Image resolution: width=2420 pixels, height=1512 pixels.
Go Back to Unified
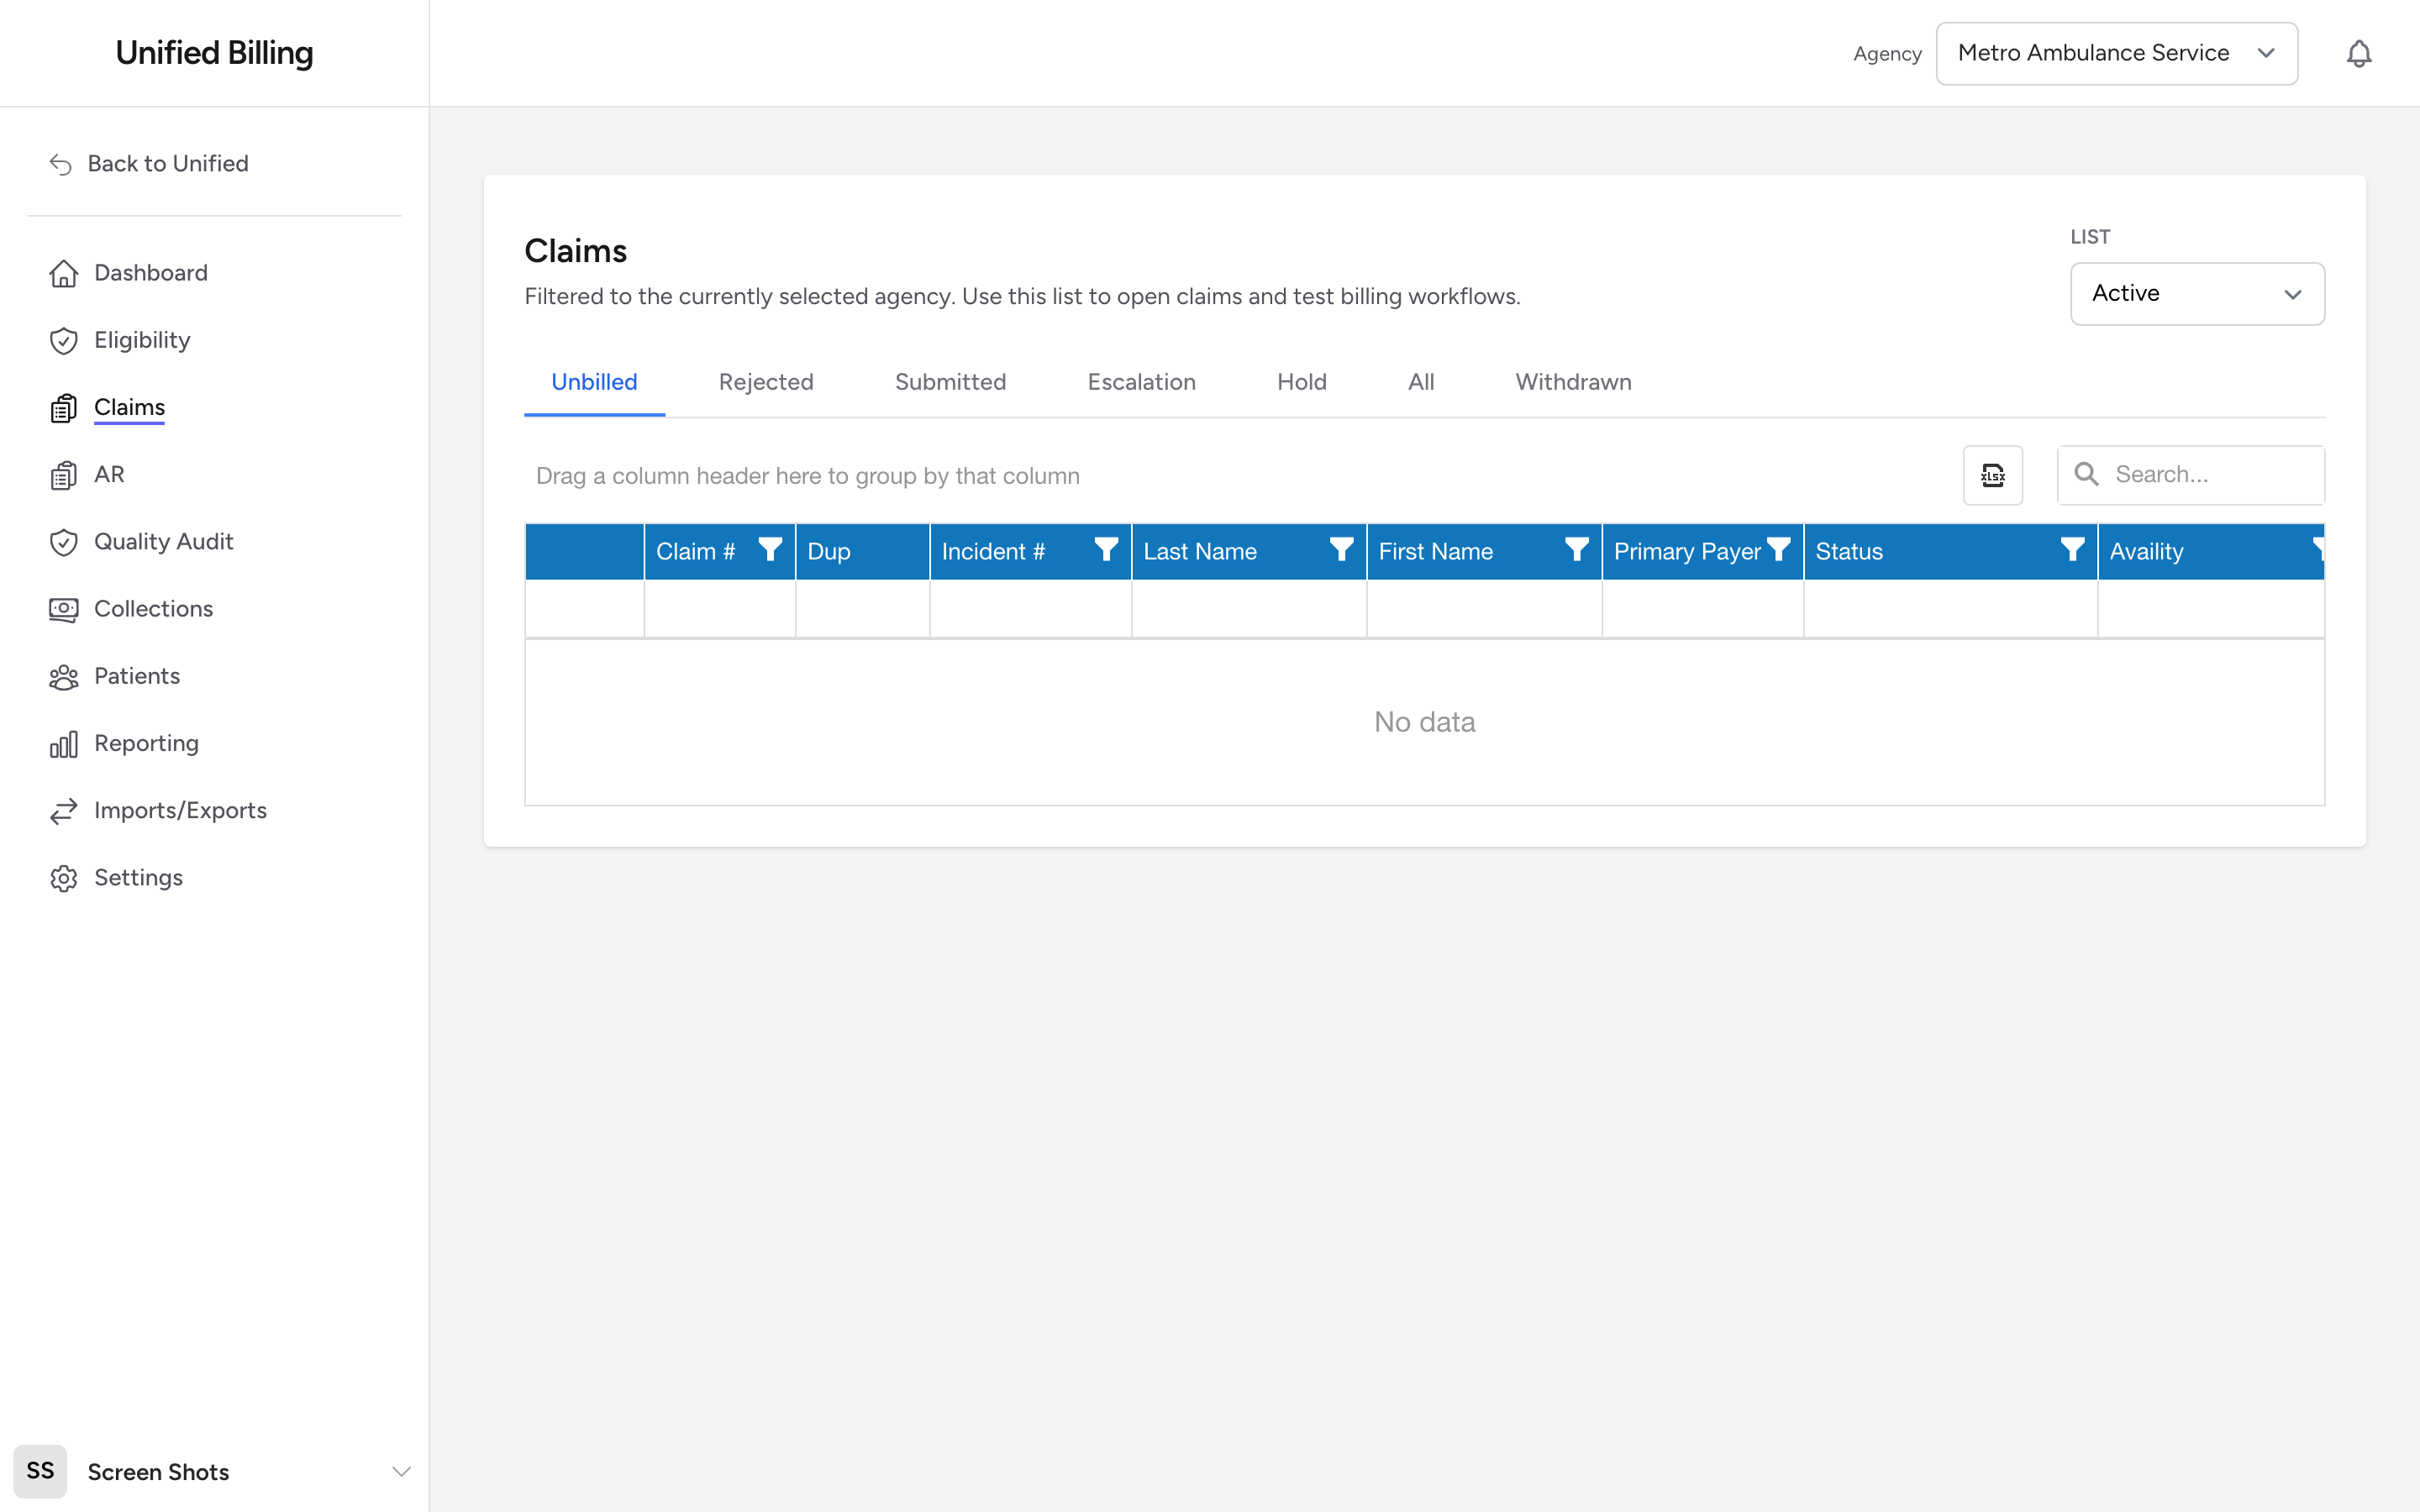pyautogui.click(x=148, y=163)
